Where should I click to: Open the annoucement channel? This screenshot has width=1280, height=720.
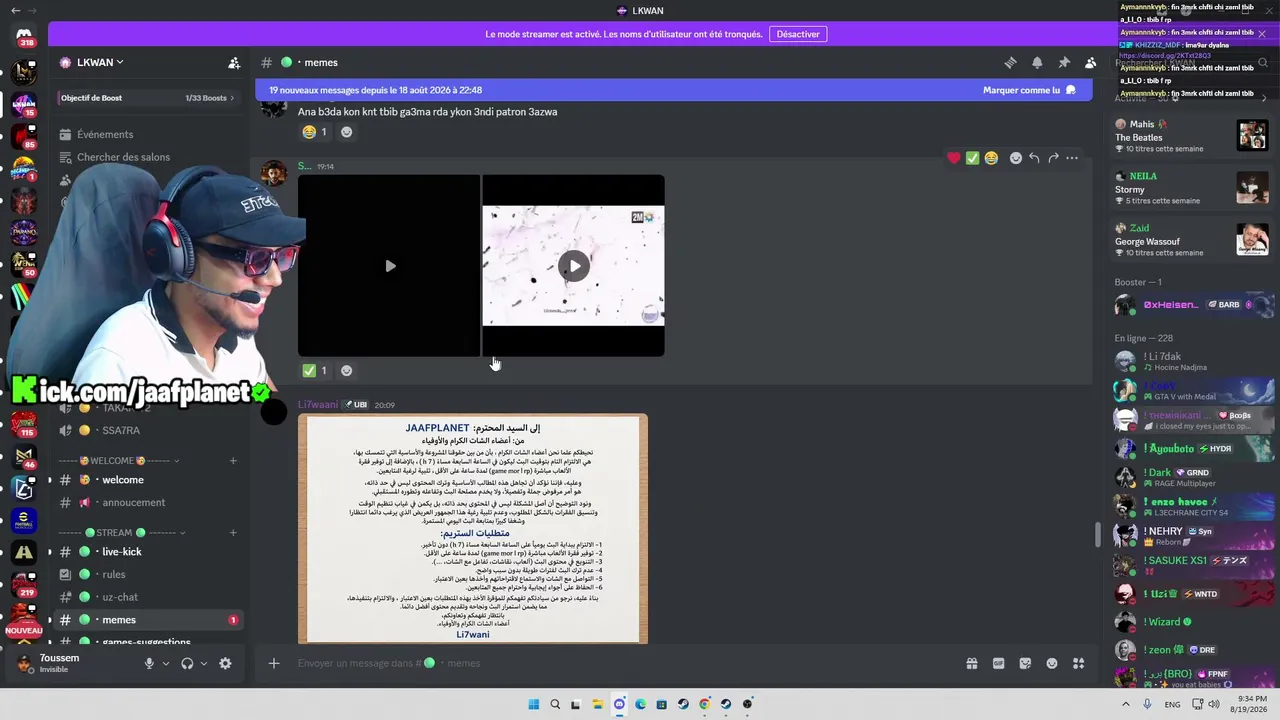(x=148, y=503)
